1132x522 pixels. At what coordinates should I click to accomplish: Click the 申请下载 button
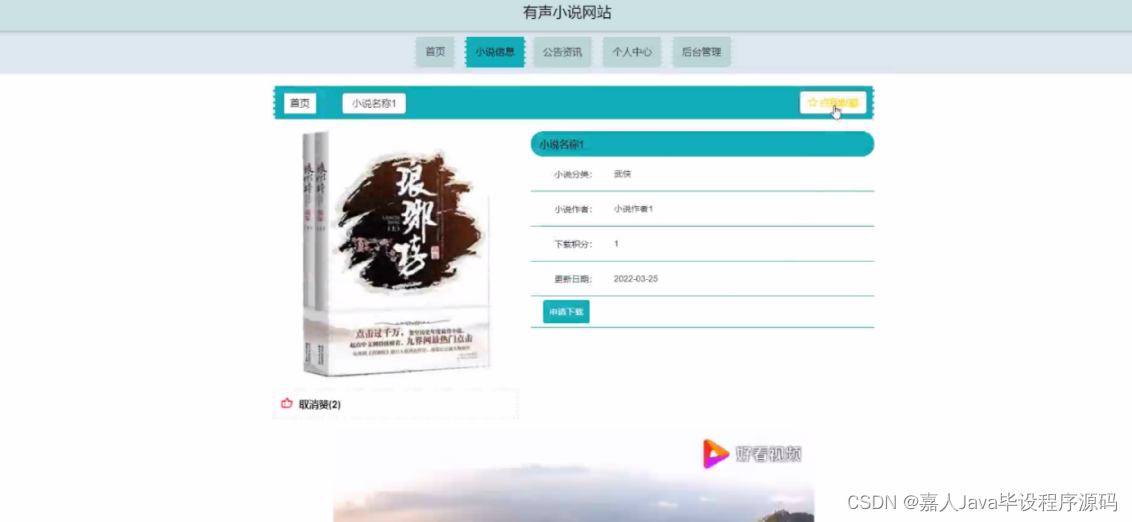tap(566, 312)
